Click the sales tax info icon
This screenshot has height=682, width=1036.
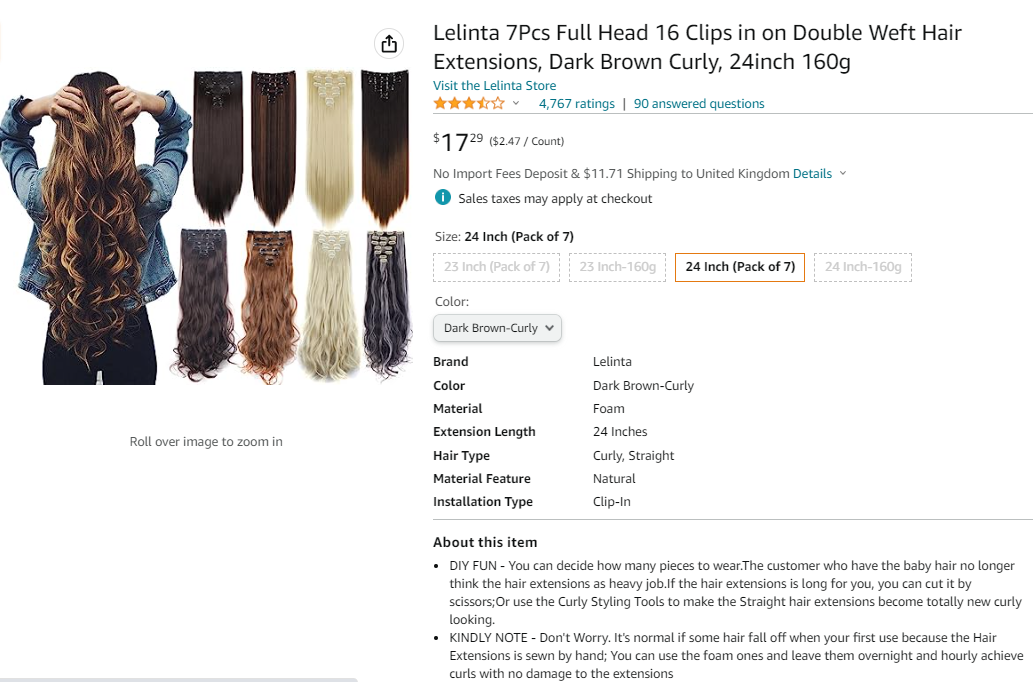[443, 198]
